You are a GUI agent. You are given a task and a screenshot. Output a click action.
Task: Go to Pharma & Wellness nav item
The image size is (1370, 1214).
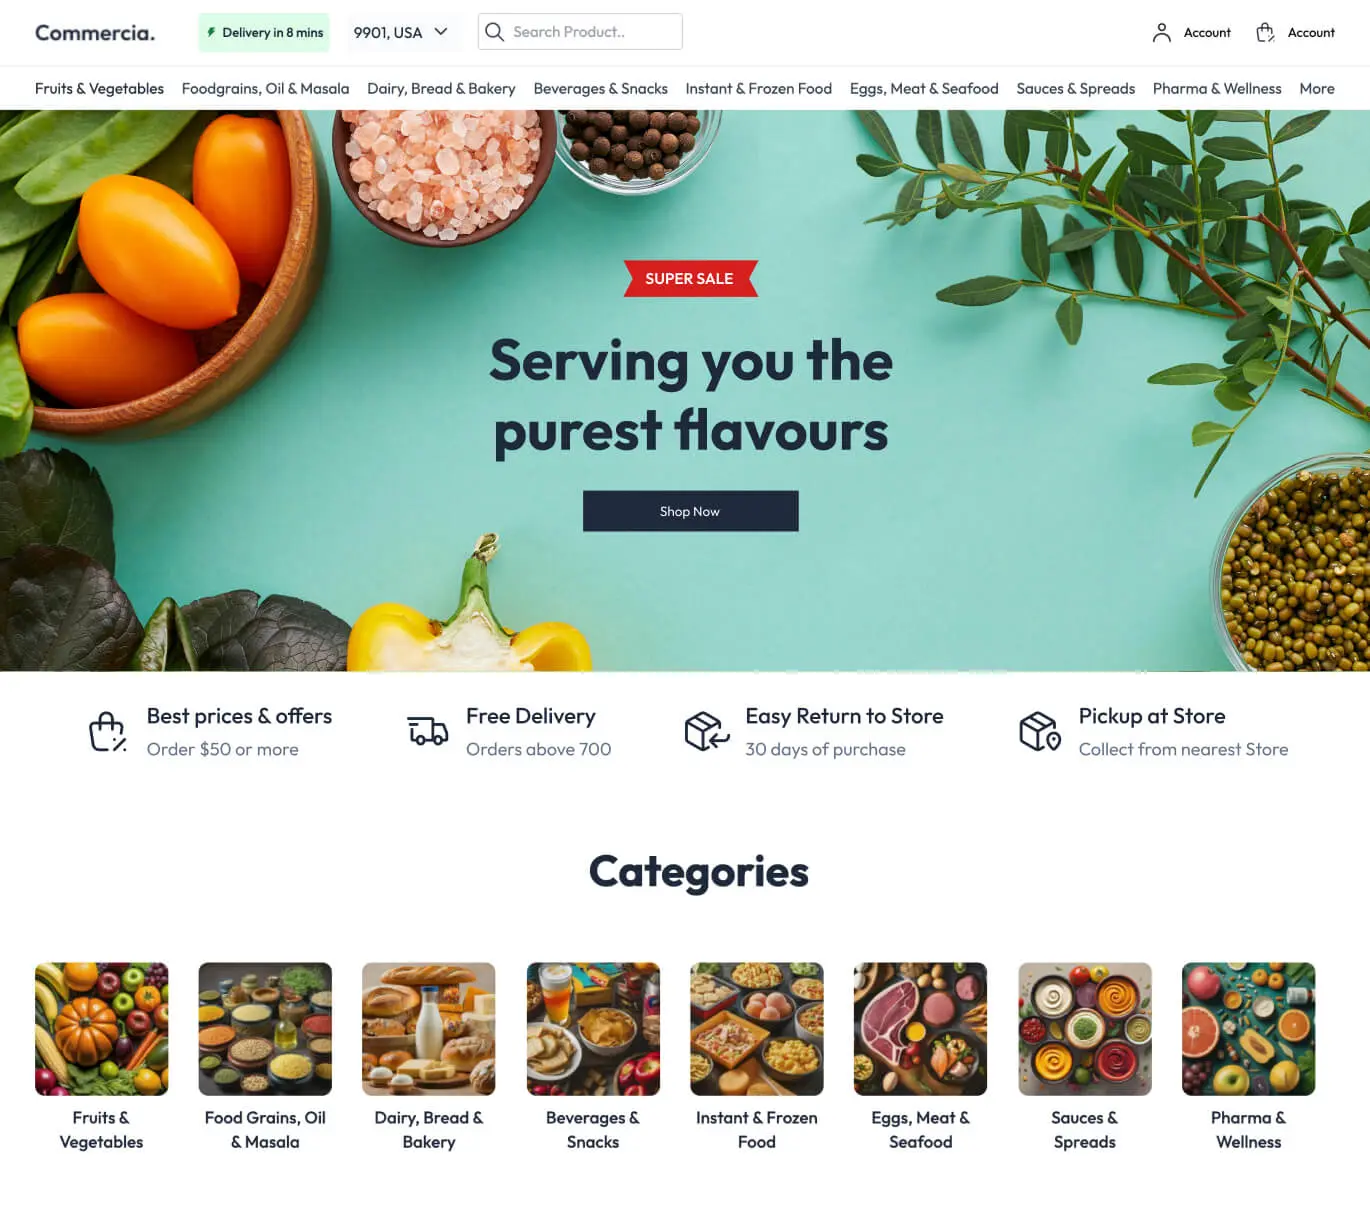tap(1217, 89)
